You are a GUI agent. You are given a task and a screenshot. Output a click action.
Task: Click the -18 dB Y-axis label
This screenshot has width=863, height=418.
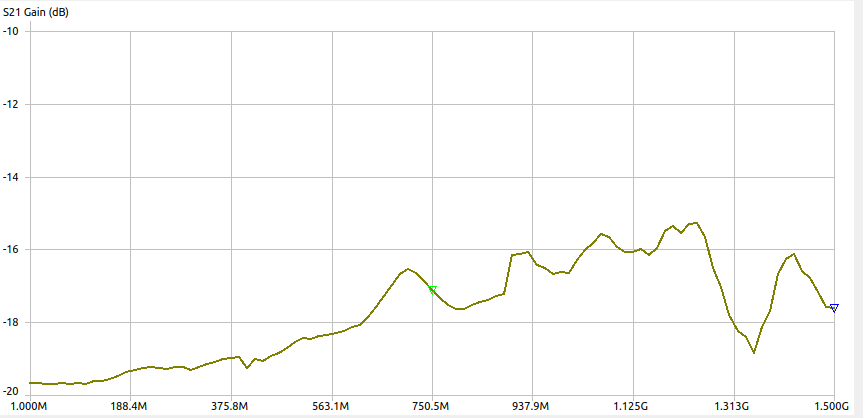12,322
